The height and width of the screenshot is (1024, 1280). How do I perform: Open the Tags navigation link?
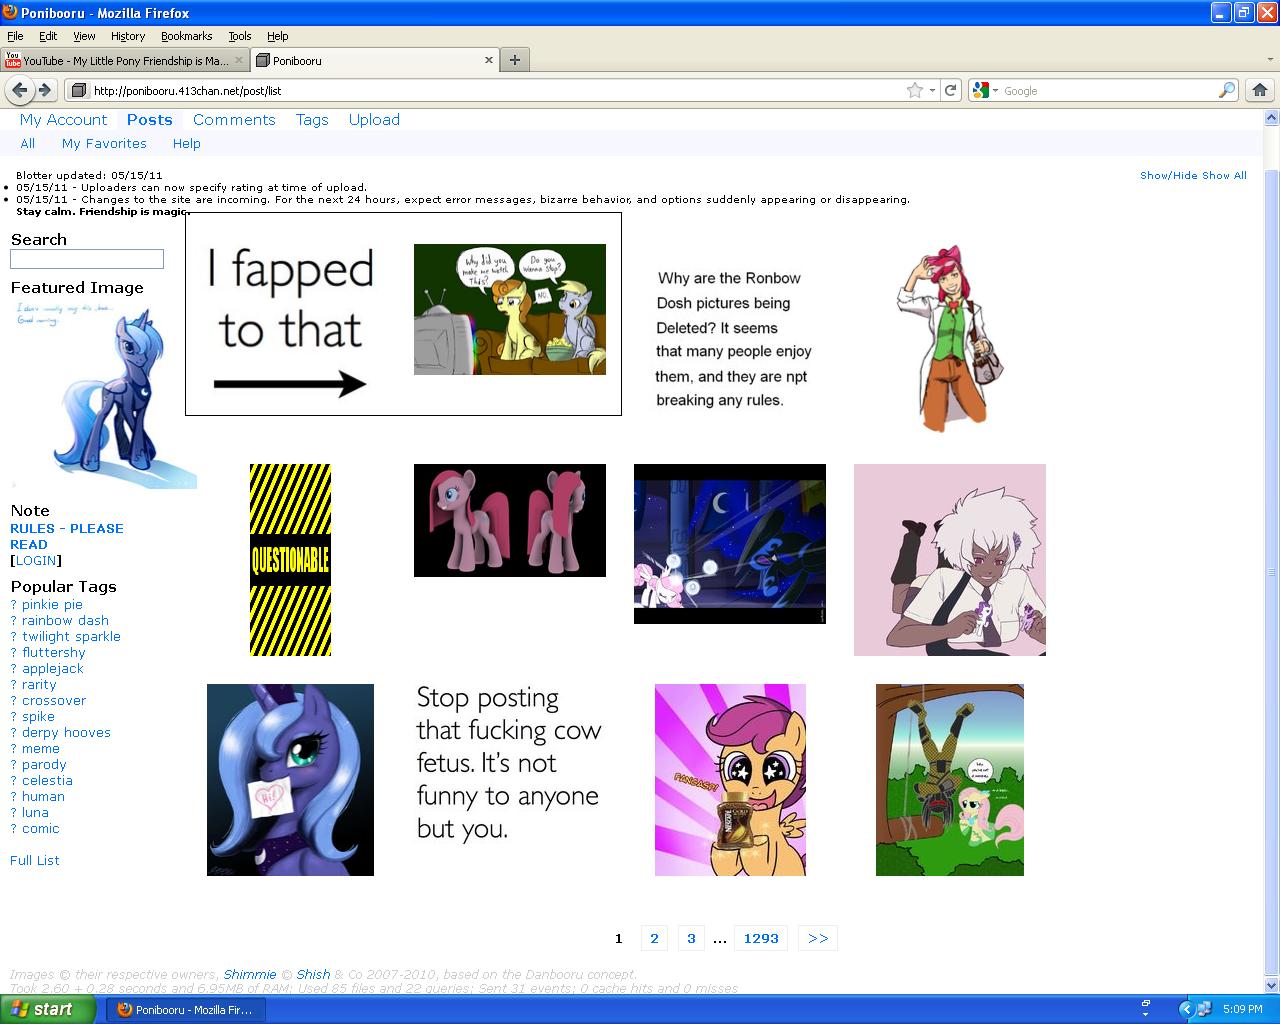(312, 120)
